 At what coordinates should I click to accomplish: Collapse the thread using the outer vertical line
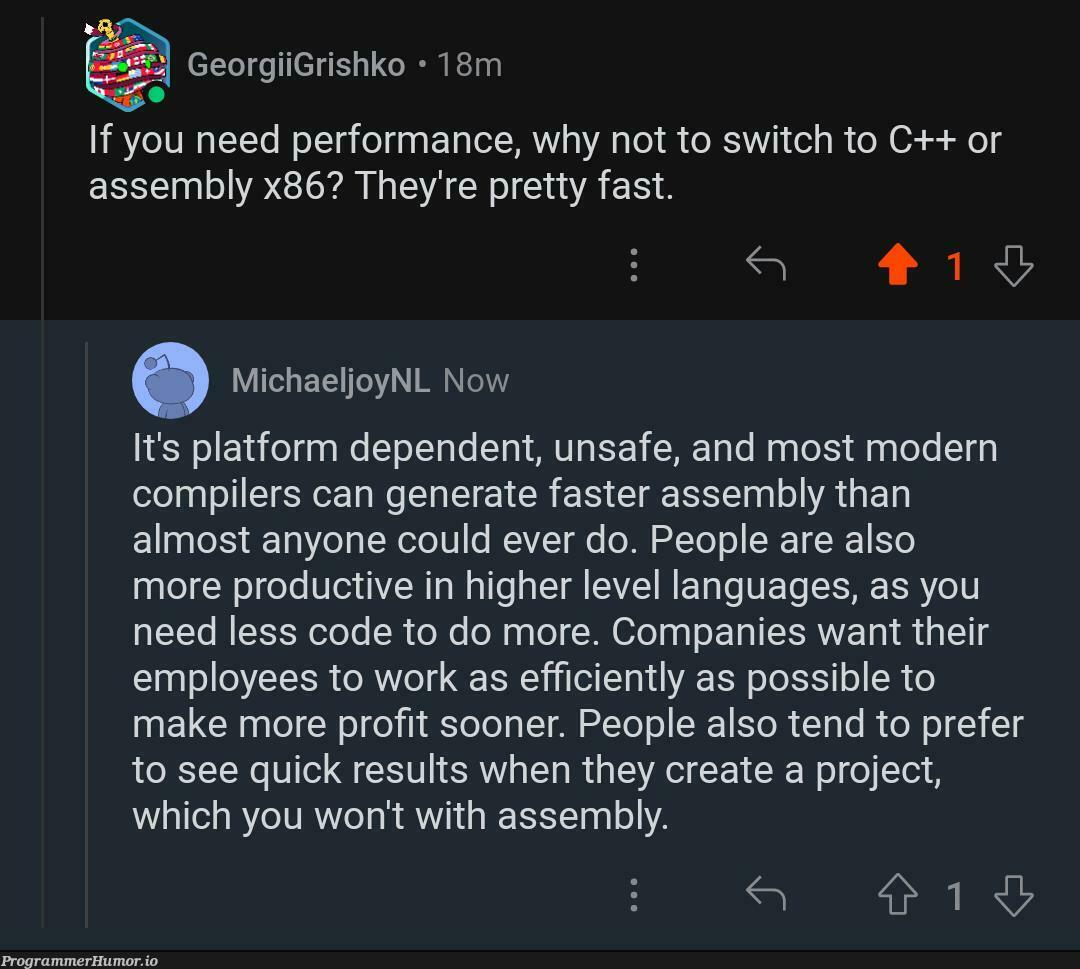[x=42, y=500]
